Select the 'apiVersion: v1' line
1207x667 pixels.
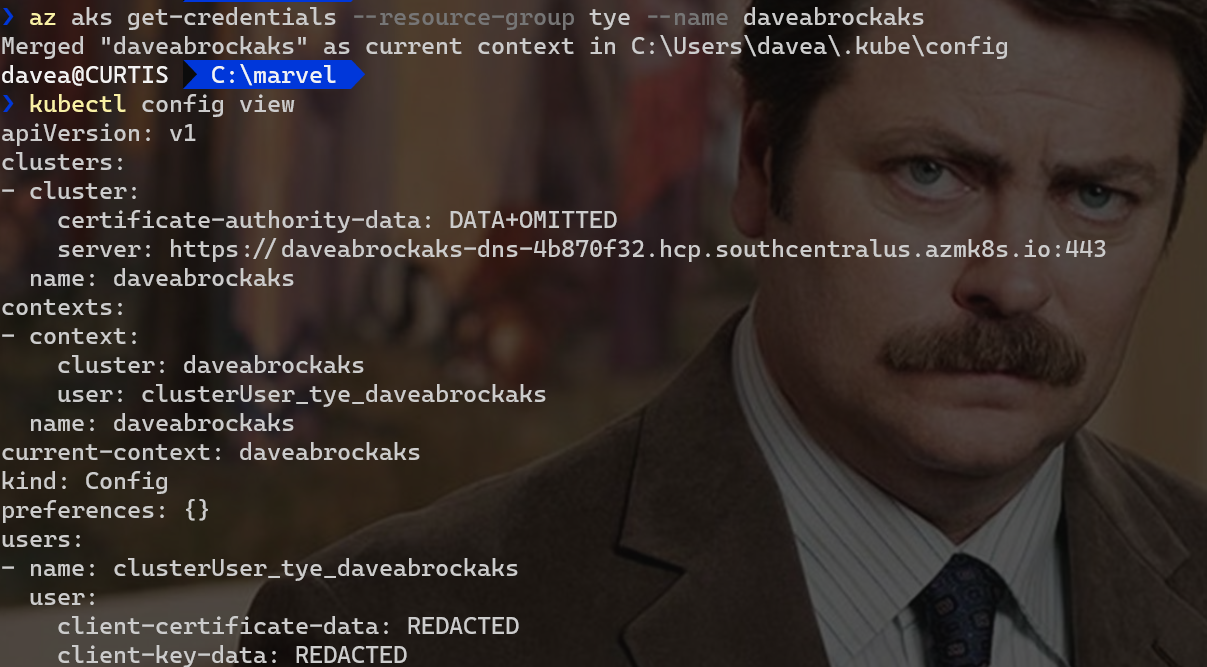pos(99,133)
